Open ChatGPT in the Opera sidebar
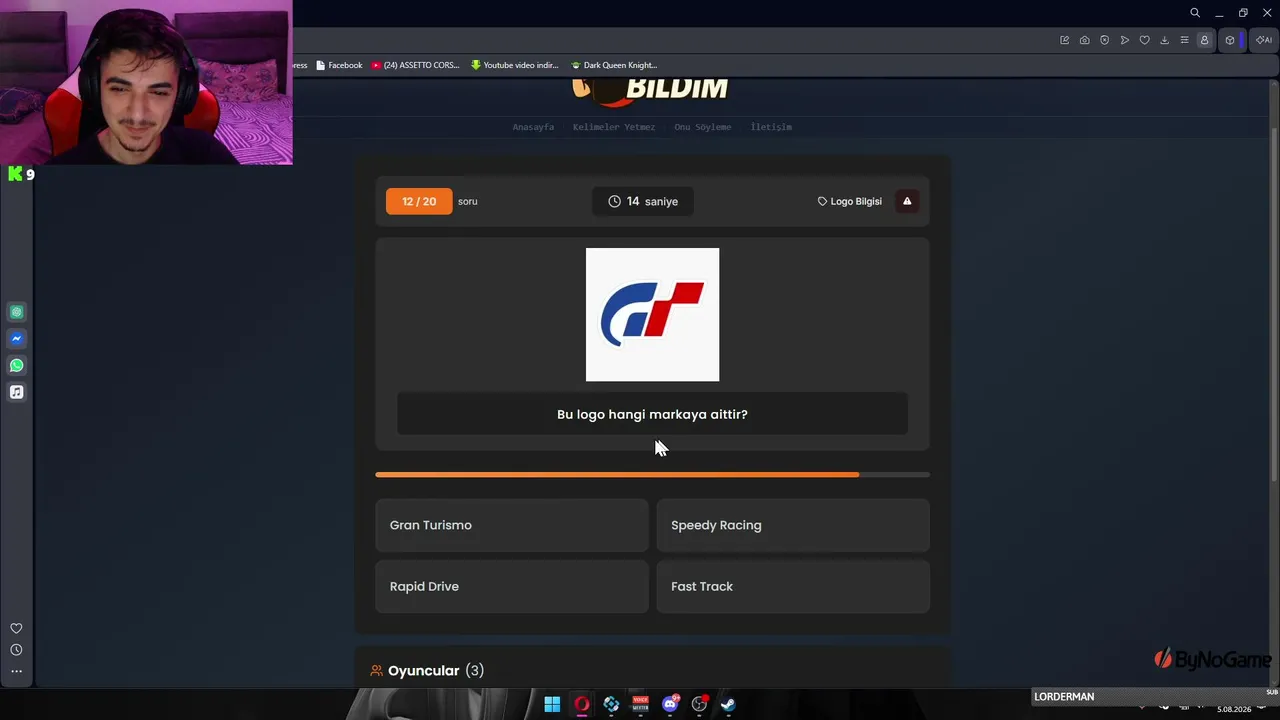 pyautogui.click(x=16, y=312)
